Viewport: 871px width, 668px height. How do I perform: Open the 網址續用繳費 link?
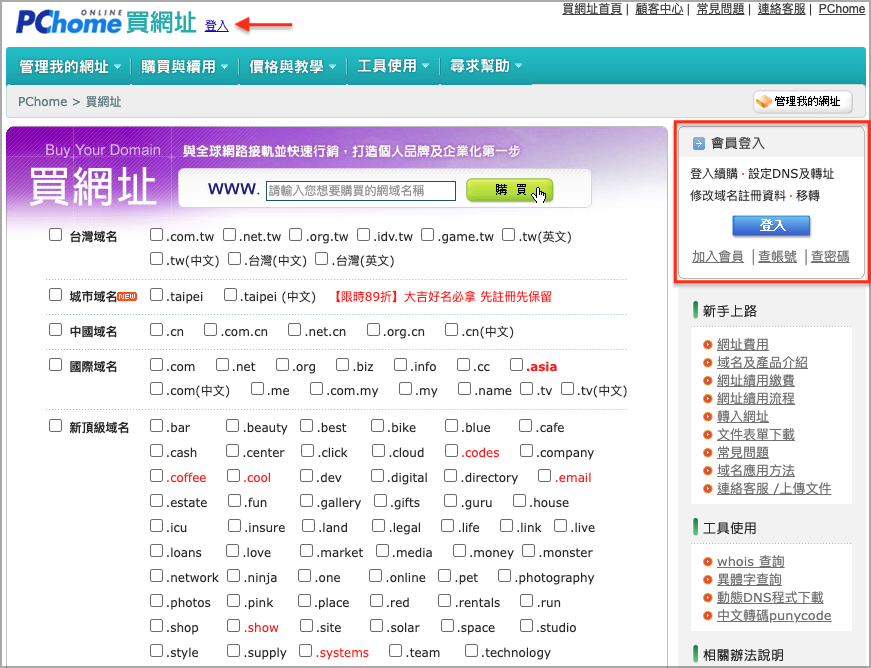755,380
